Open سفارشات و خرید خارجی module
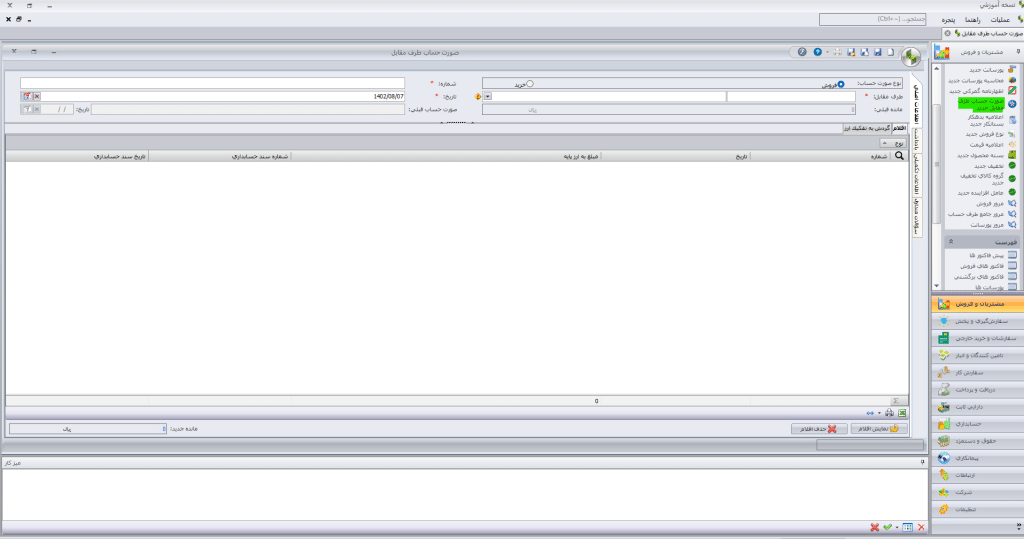This screenshot has width=1024, height=539. pos(978,338)
